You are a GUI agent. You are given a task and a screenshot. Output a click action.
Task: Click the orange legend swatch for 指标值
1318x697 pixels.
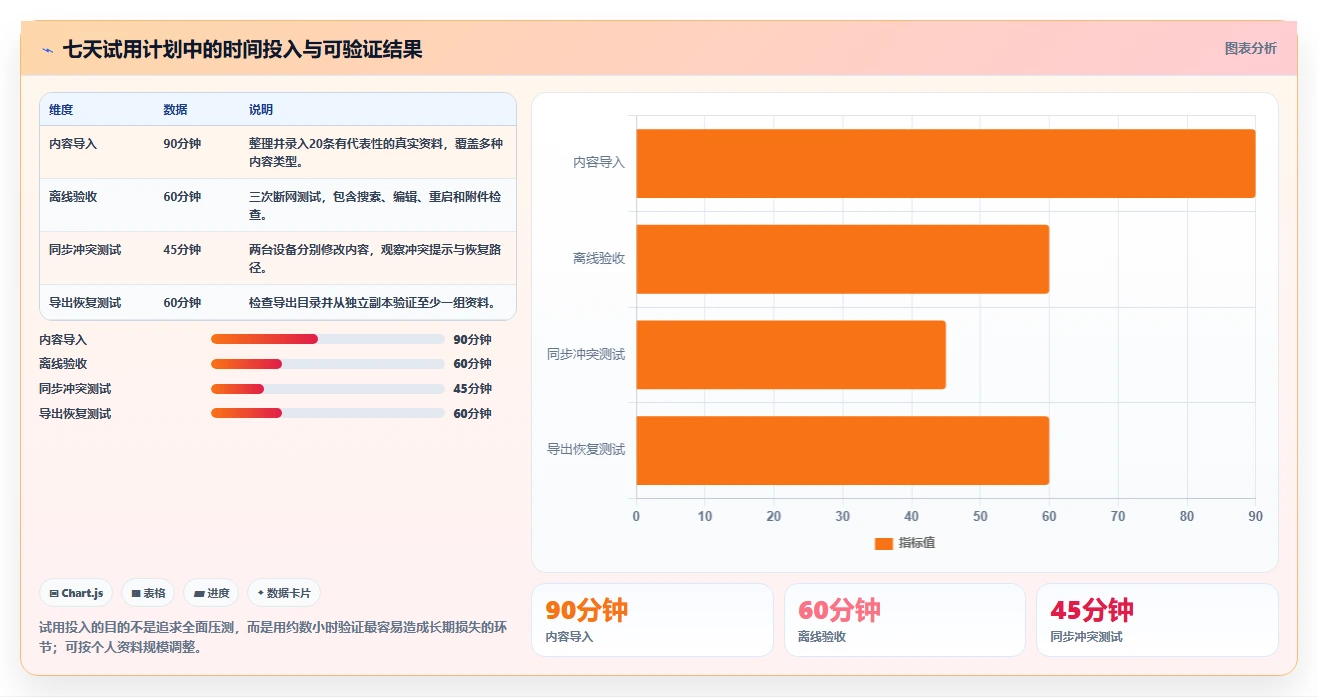[x=883, y=544]
